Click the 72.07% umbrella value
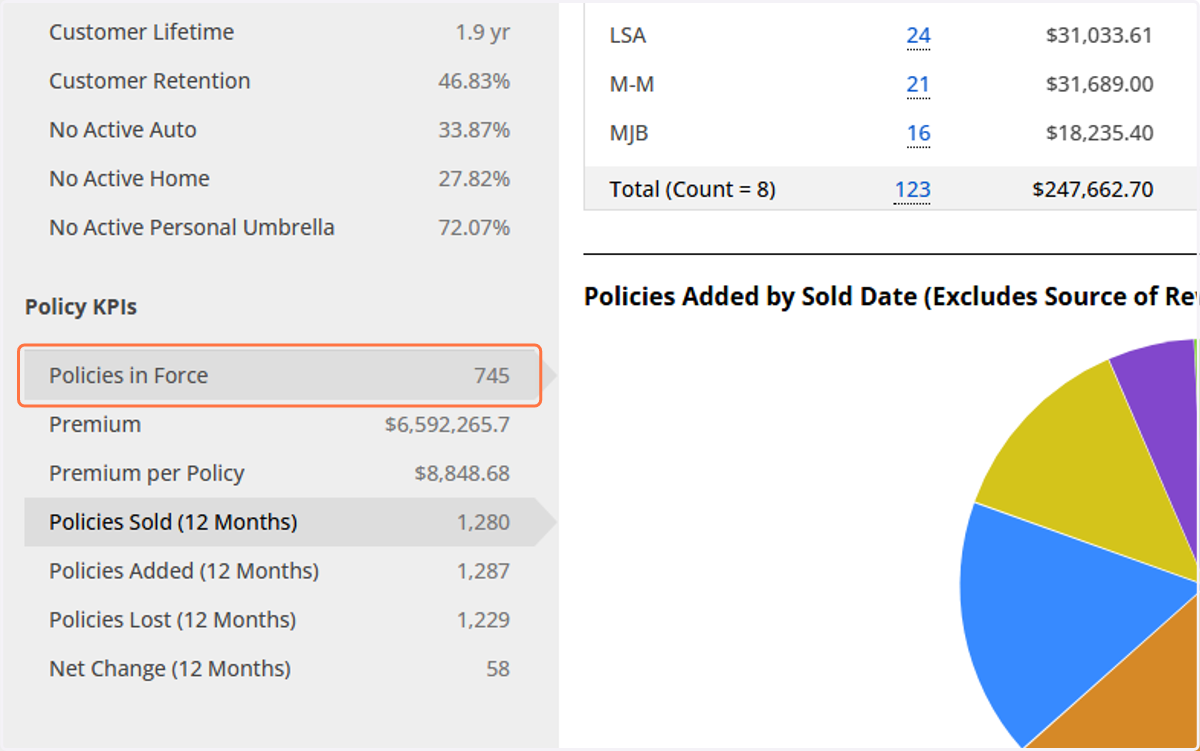1200x751 pixels. click(474, 228)
